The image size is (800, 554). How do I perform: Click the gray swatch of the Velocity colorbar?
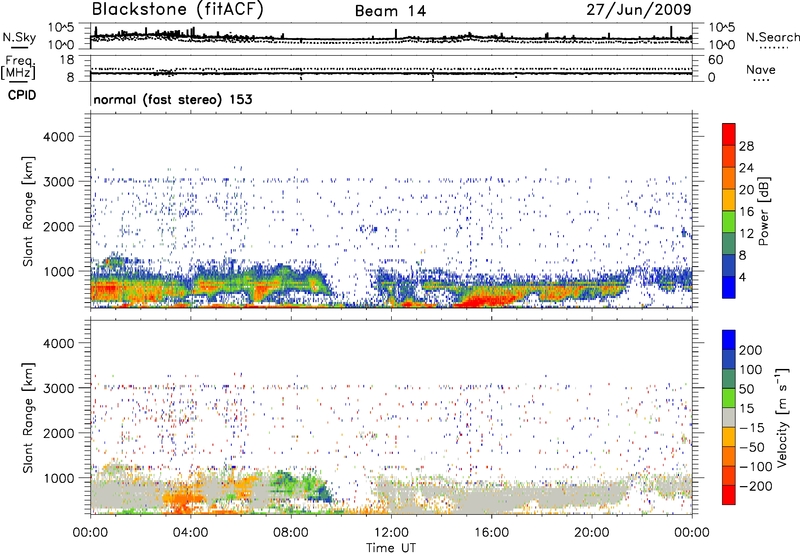click(x=729, y=417)
